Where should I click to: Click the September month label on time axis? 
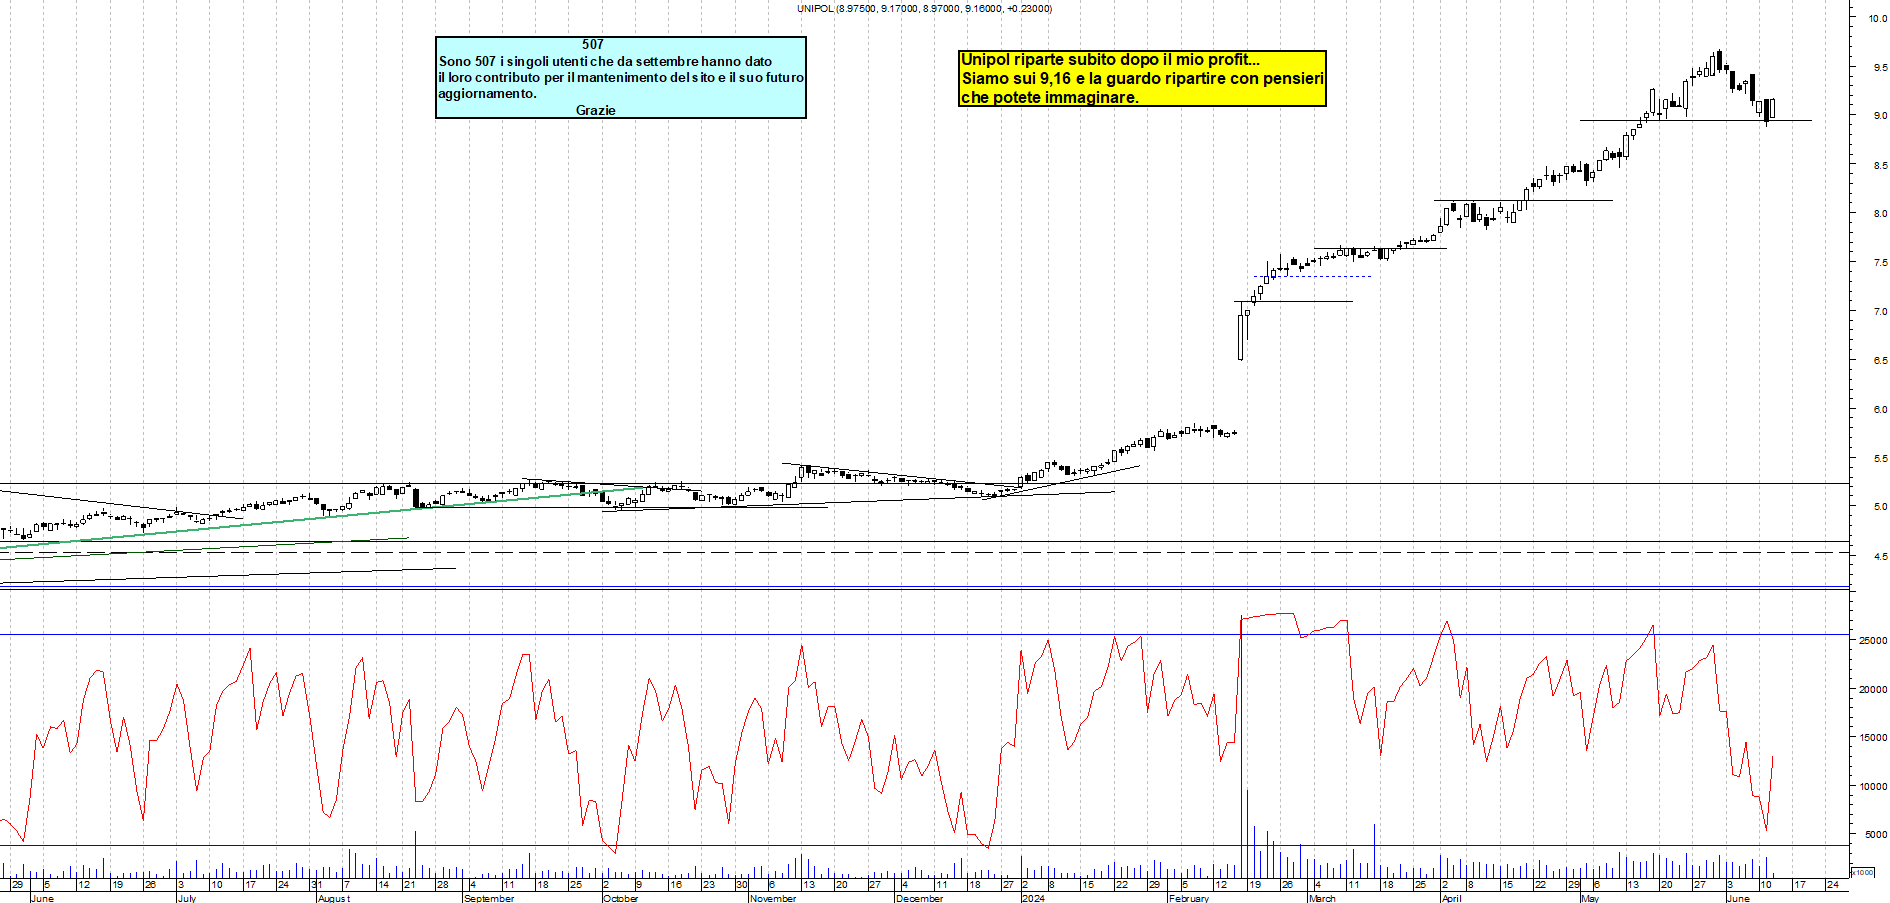(489, 898)
